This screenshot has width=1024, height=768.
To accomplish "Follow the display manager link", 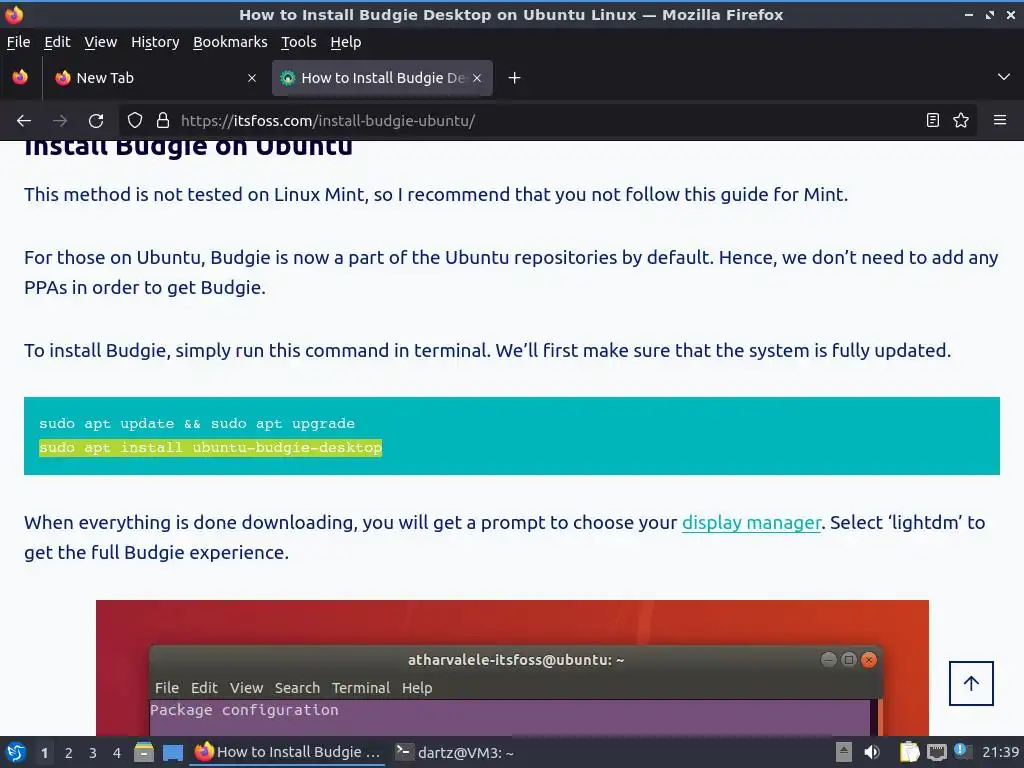I will click(x=751, y=522).
